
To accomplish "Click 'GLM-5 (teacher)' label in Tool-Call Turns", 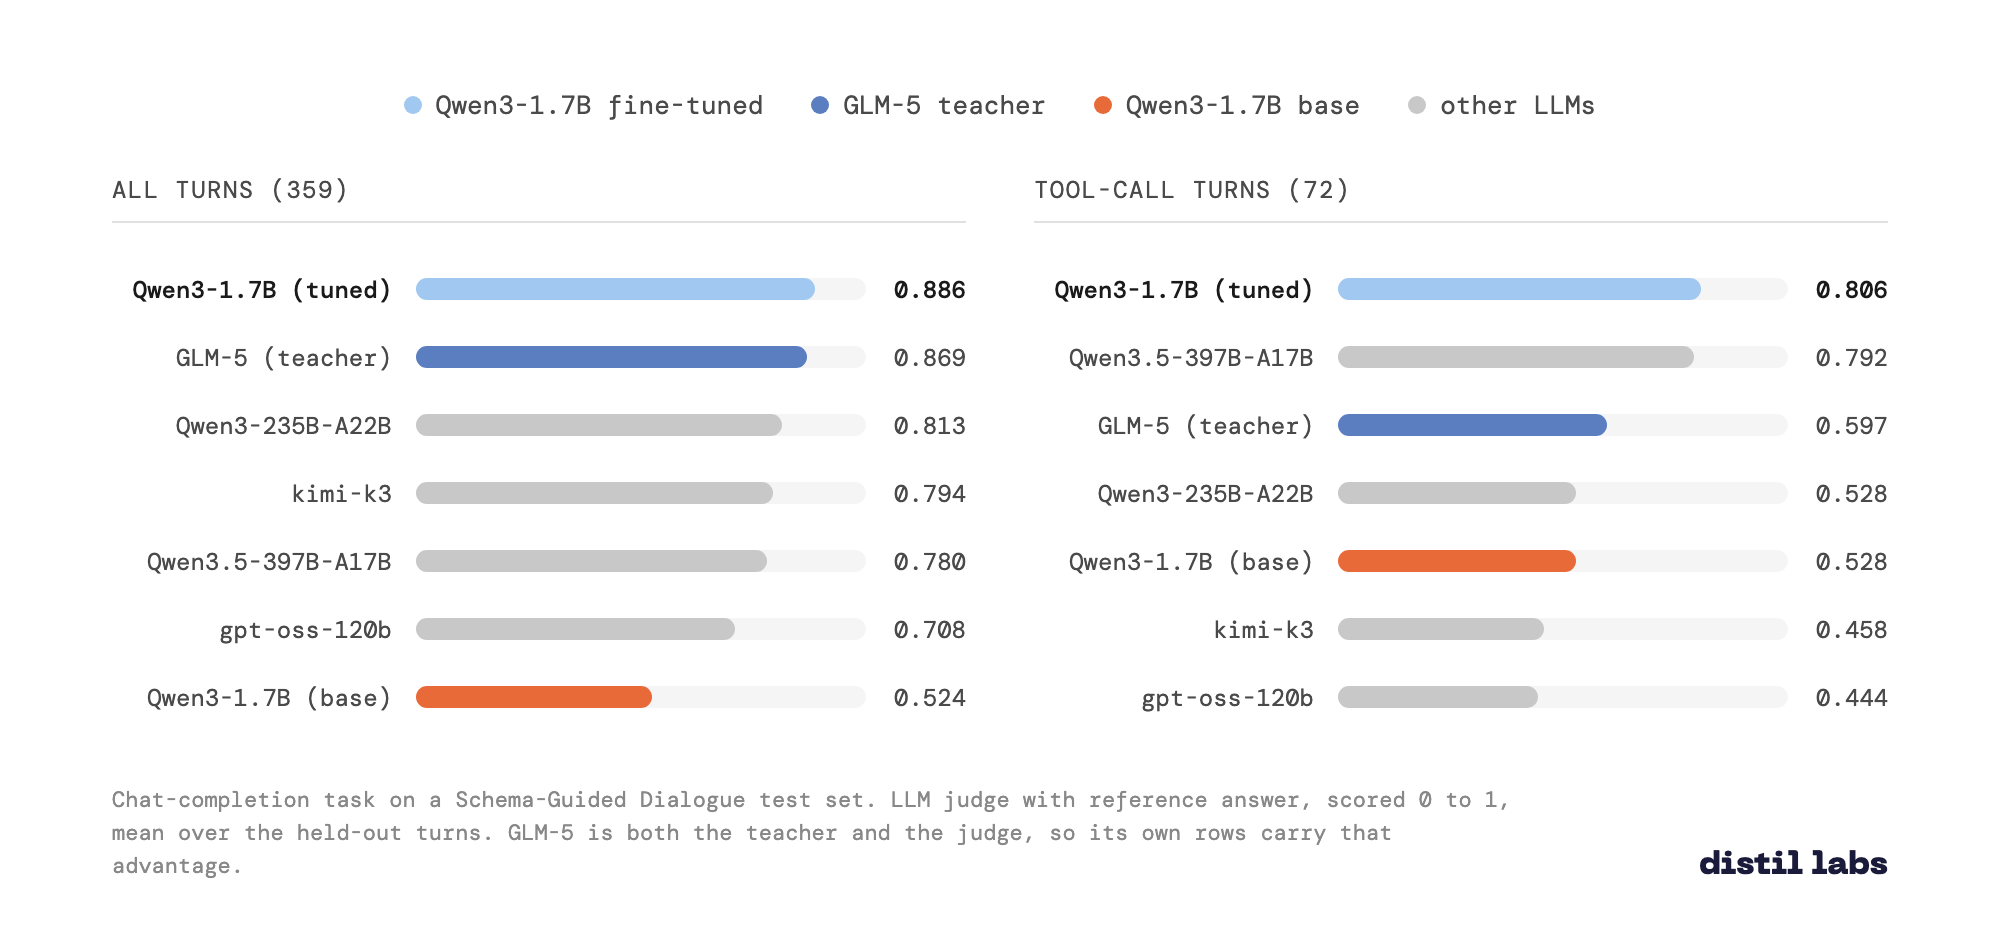I will 1206,426.
